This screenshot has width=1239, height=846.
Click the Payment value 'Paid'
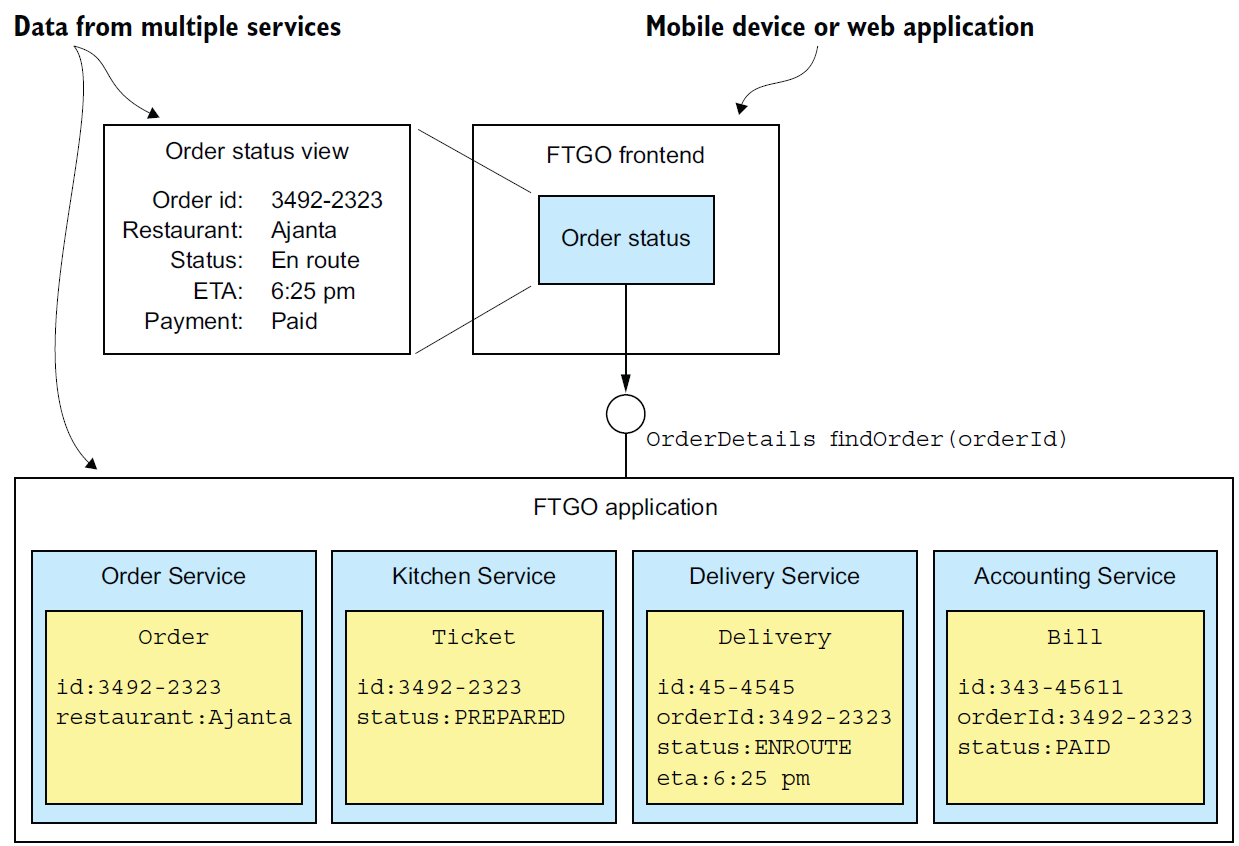(294, 321)
